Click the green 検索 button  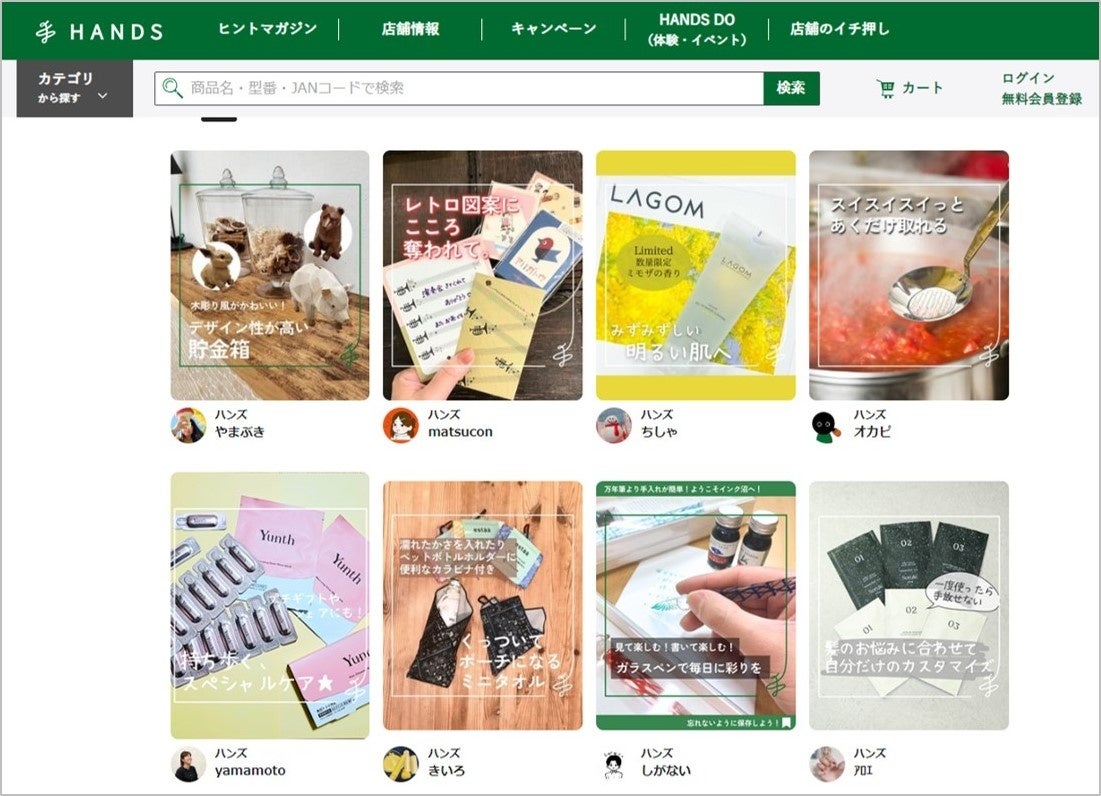(x=791, y=88)
